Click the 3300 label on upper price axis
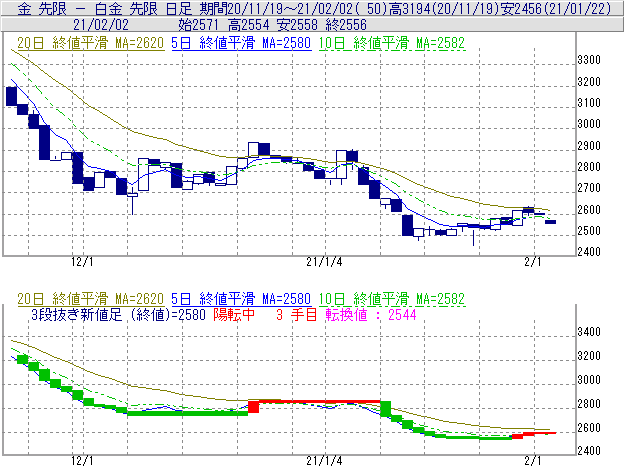624x473 pixels. click(589, 60)
